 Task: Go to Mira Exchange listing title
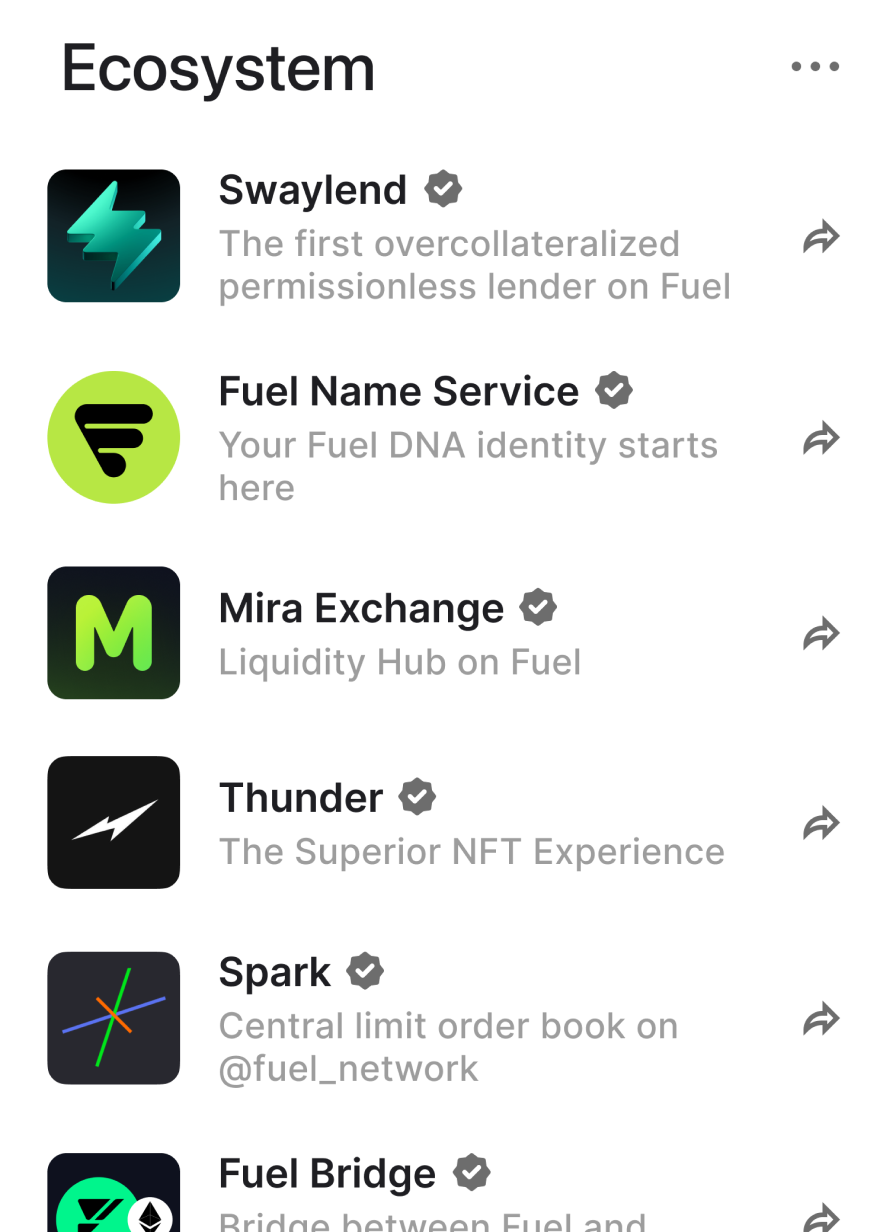click(x=361, y=608)
